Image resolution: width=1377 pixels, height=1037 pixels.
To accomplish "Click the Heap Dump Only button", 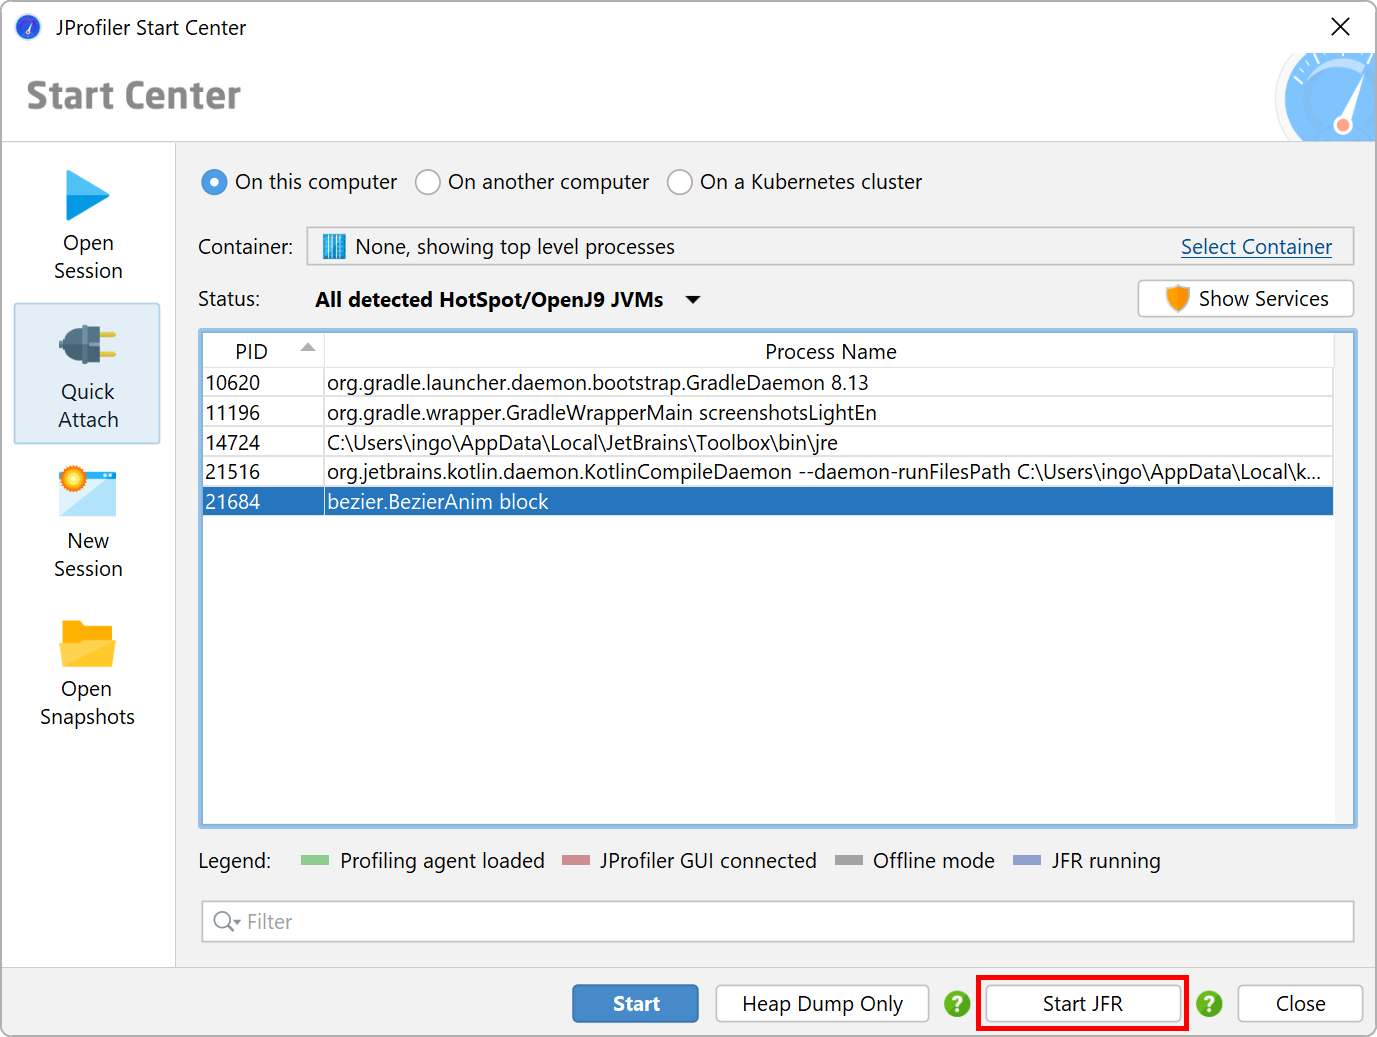I will 822,1003.
